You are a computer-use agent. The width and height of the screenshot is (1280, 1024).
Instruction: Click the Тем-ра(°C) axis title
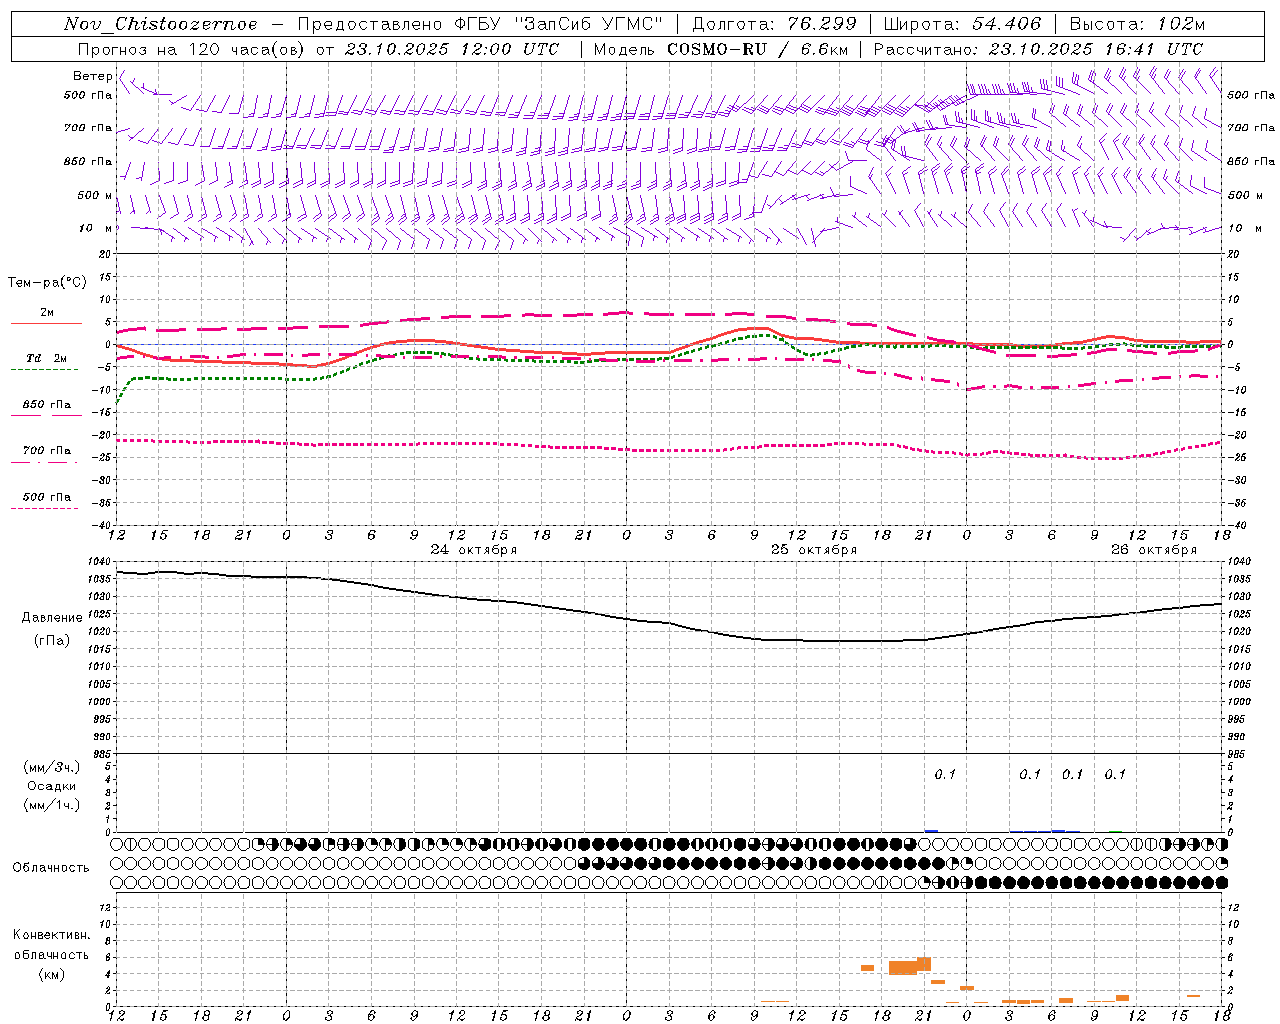tap(47, 283)
